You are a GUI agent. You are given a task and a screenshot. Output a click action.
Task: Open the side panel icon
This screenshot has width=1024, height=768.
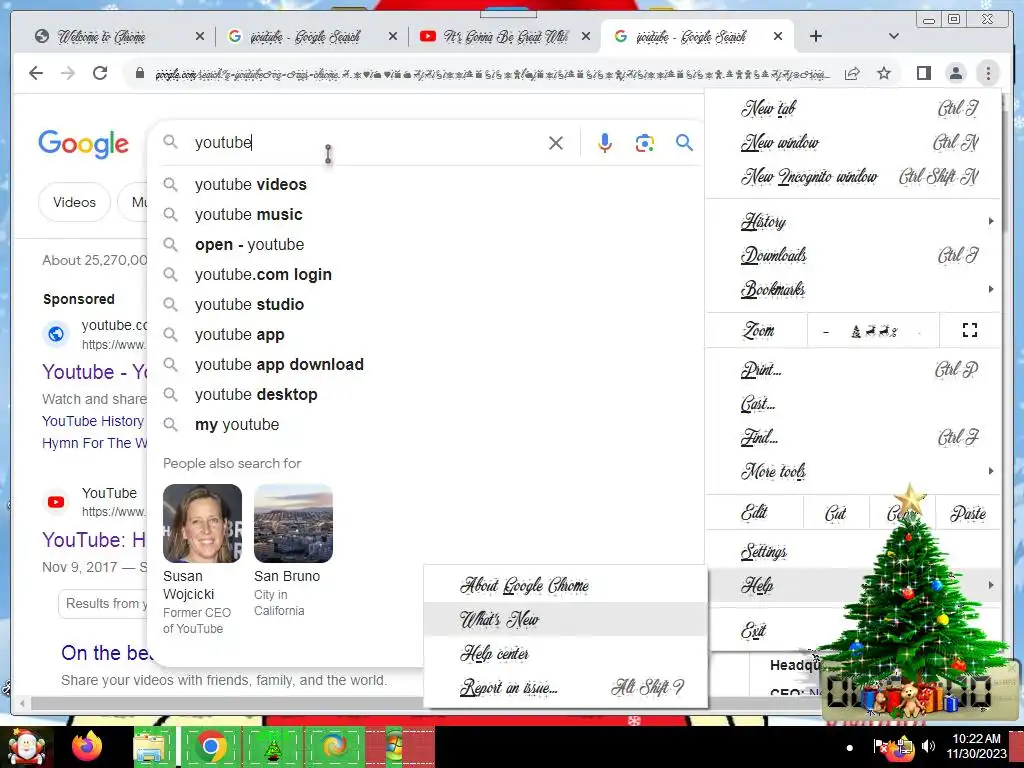(923, 73)
